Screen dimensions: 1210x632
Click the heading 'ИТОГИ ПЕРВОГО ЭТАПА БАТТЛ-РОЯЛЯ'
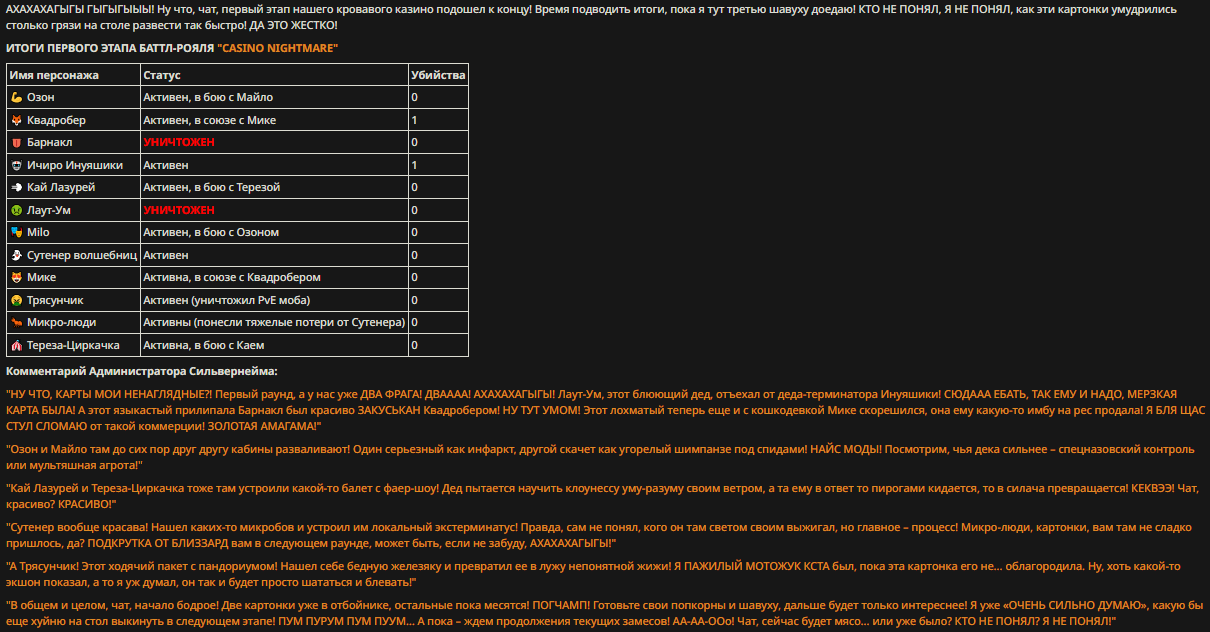109,48
